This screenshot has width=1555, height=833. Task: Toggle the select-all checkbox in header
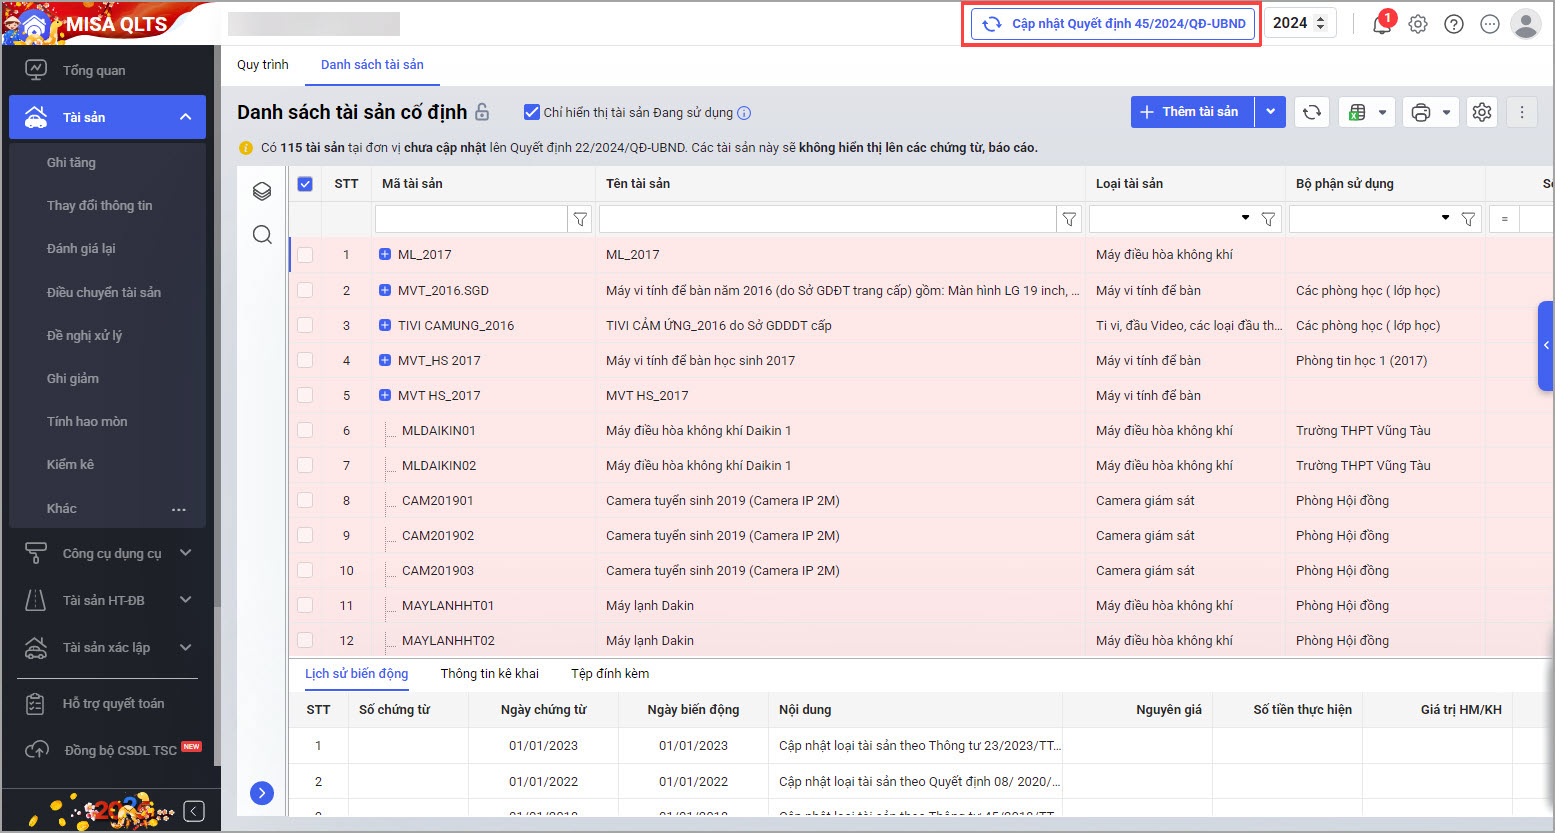(305, 184)
